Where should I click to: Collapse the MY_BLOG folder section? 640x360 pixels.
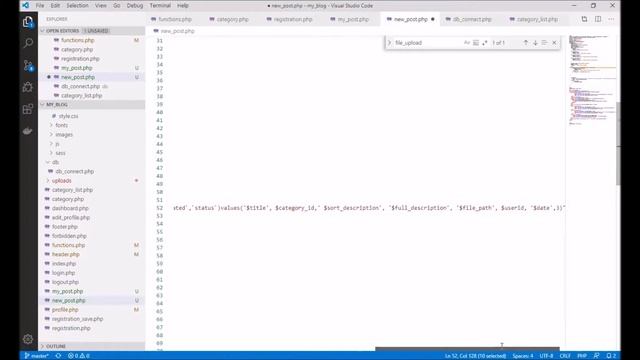(92, 105)
